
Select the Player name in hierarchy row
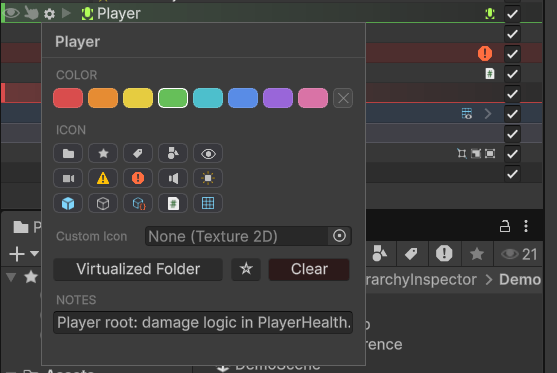(119, 14)
